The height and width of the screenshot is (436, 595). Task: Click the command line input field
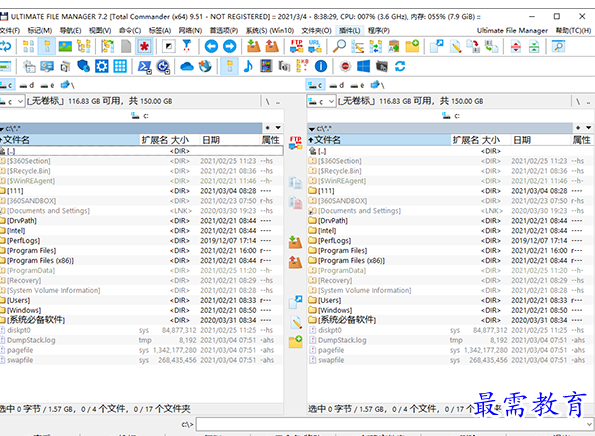(390, 424)
